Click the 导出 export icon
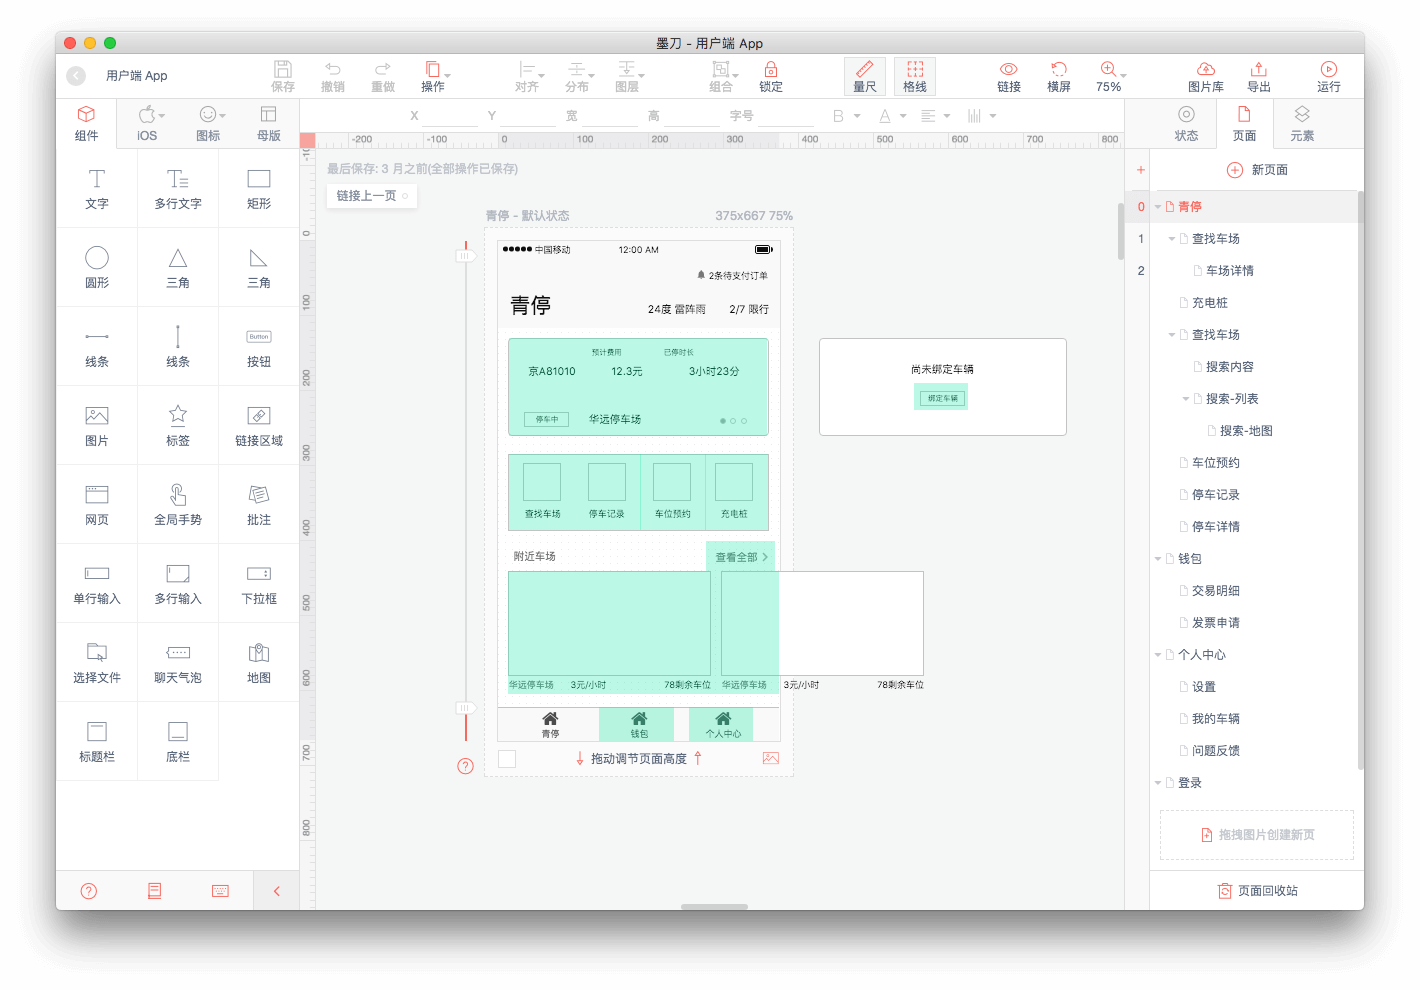The image size is (1420, 990). tap(1258, 76)
